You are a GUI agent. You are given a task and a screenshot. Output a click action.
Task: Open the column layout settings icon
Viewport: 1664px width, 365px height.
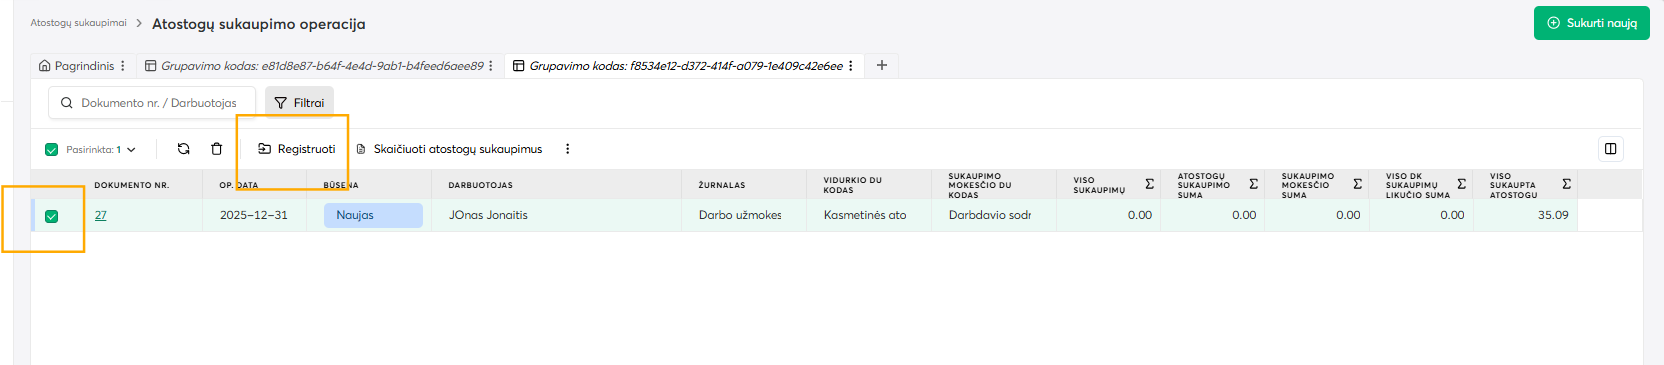1610,149
